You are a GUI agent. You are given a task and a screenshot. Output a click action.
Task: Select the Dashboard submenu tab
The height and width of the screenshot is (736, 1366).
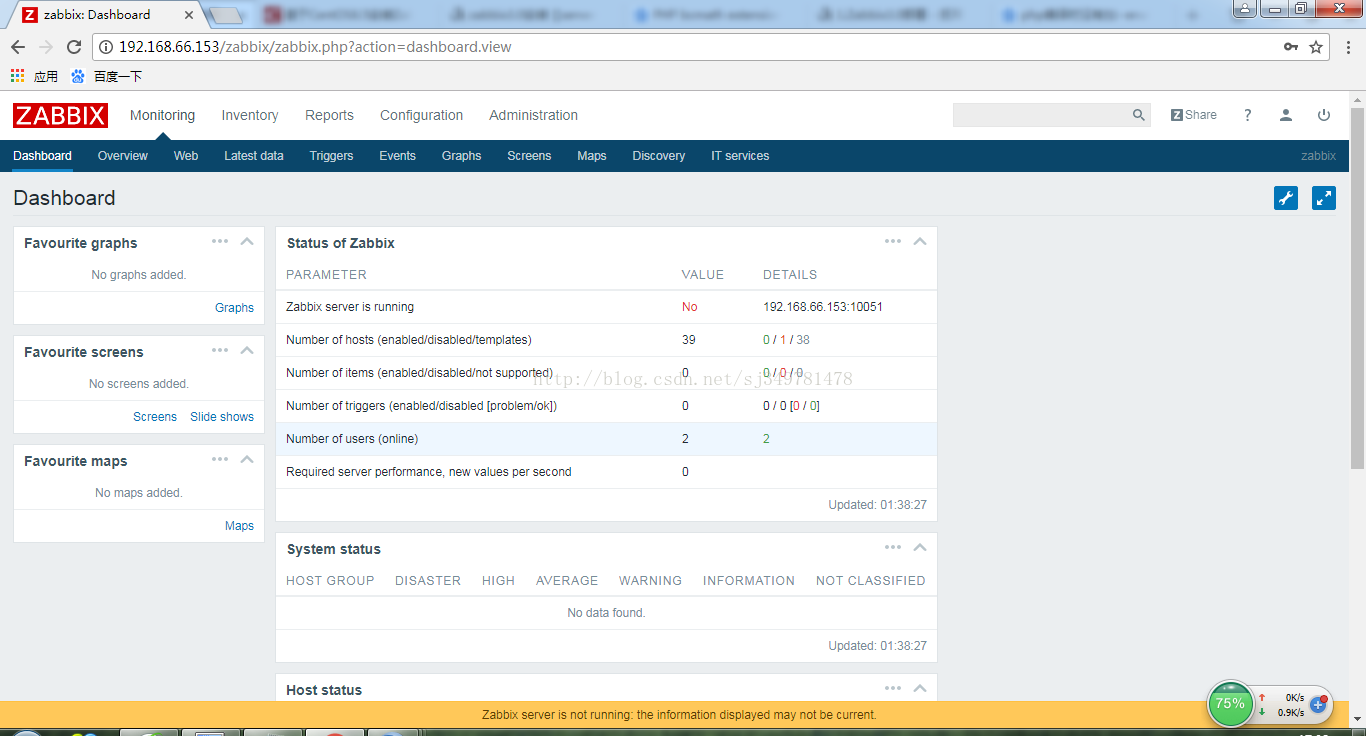(42, 156)
